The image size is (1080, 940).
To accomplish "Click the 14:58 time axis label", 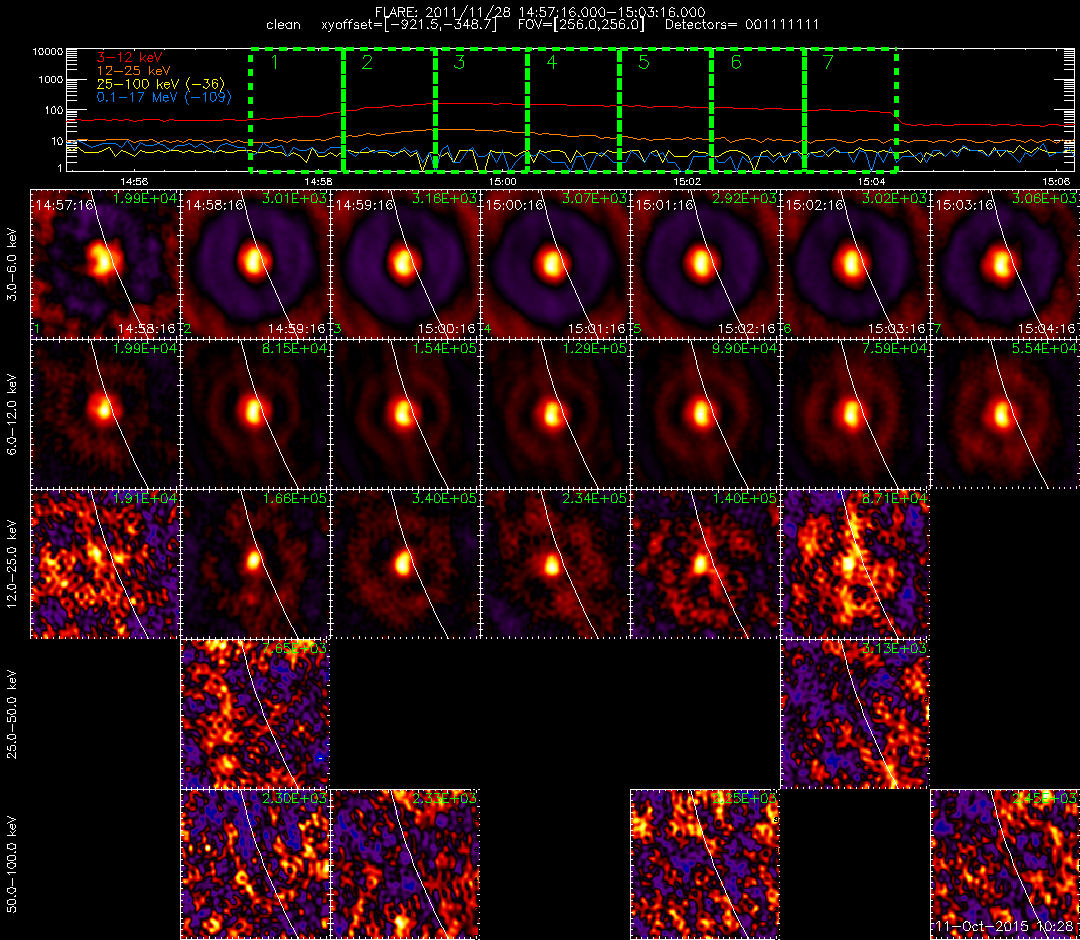I will (x=318, y=181).
